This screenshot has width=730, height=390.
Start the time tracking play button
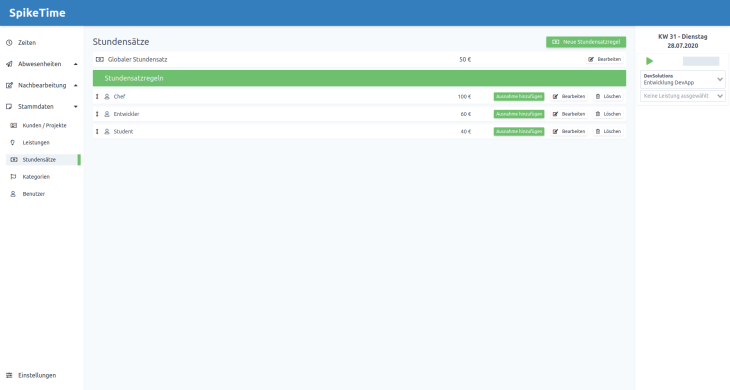tap(649, 61)
